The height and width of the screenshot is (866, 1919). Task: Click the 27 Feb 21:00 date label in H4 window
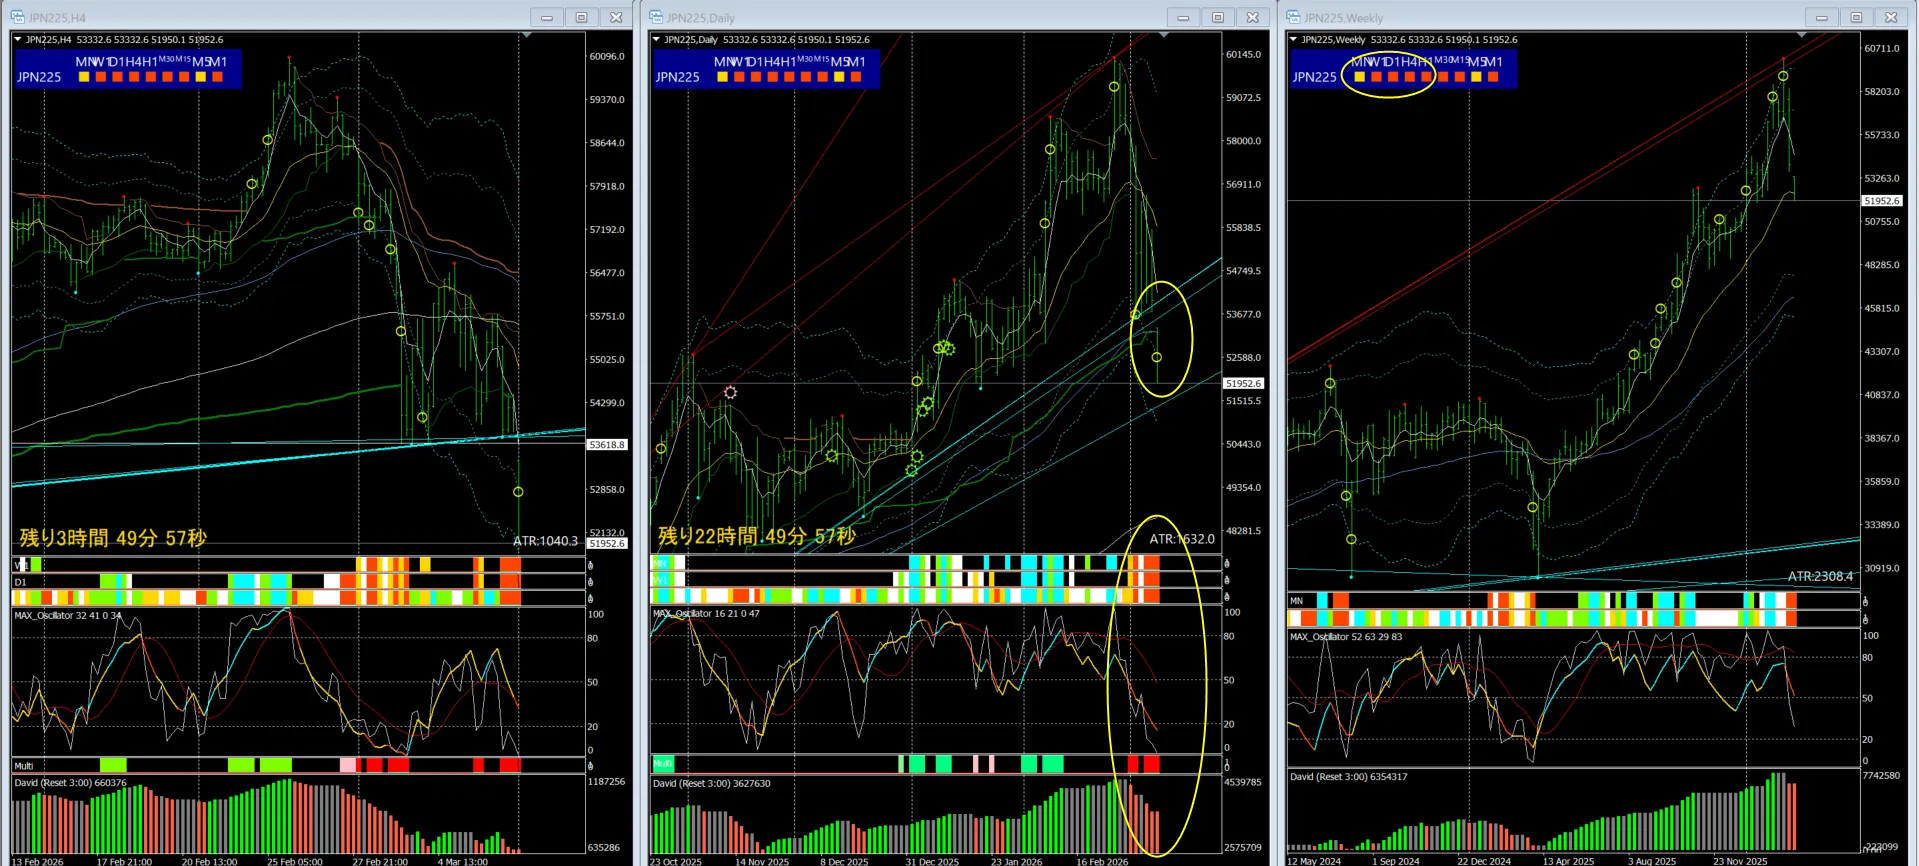(x=380, y=861)
